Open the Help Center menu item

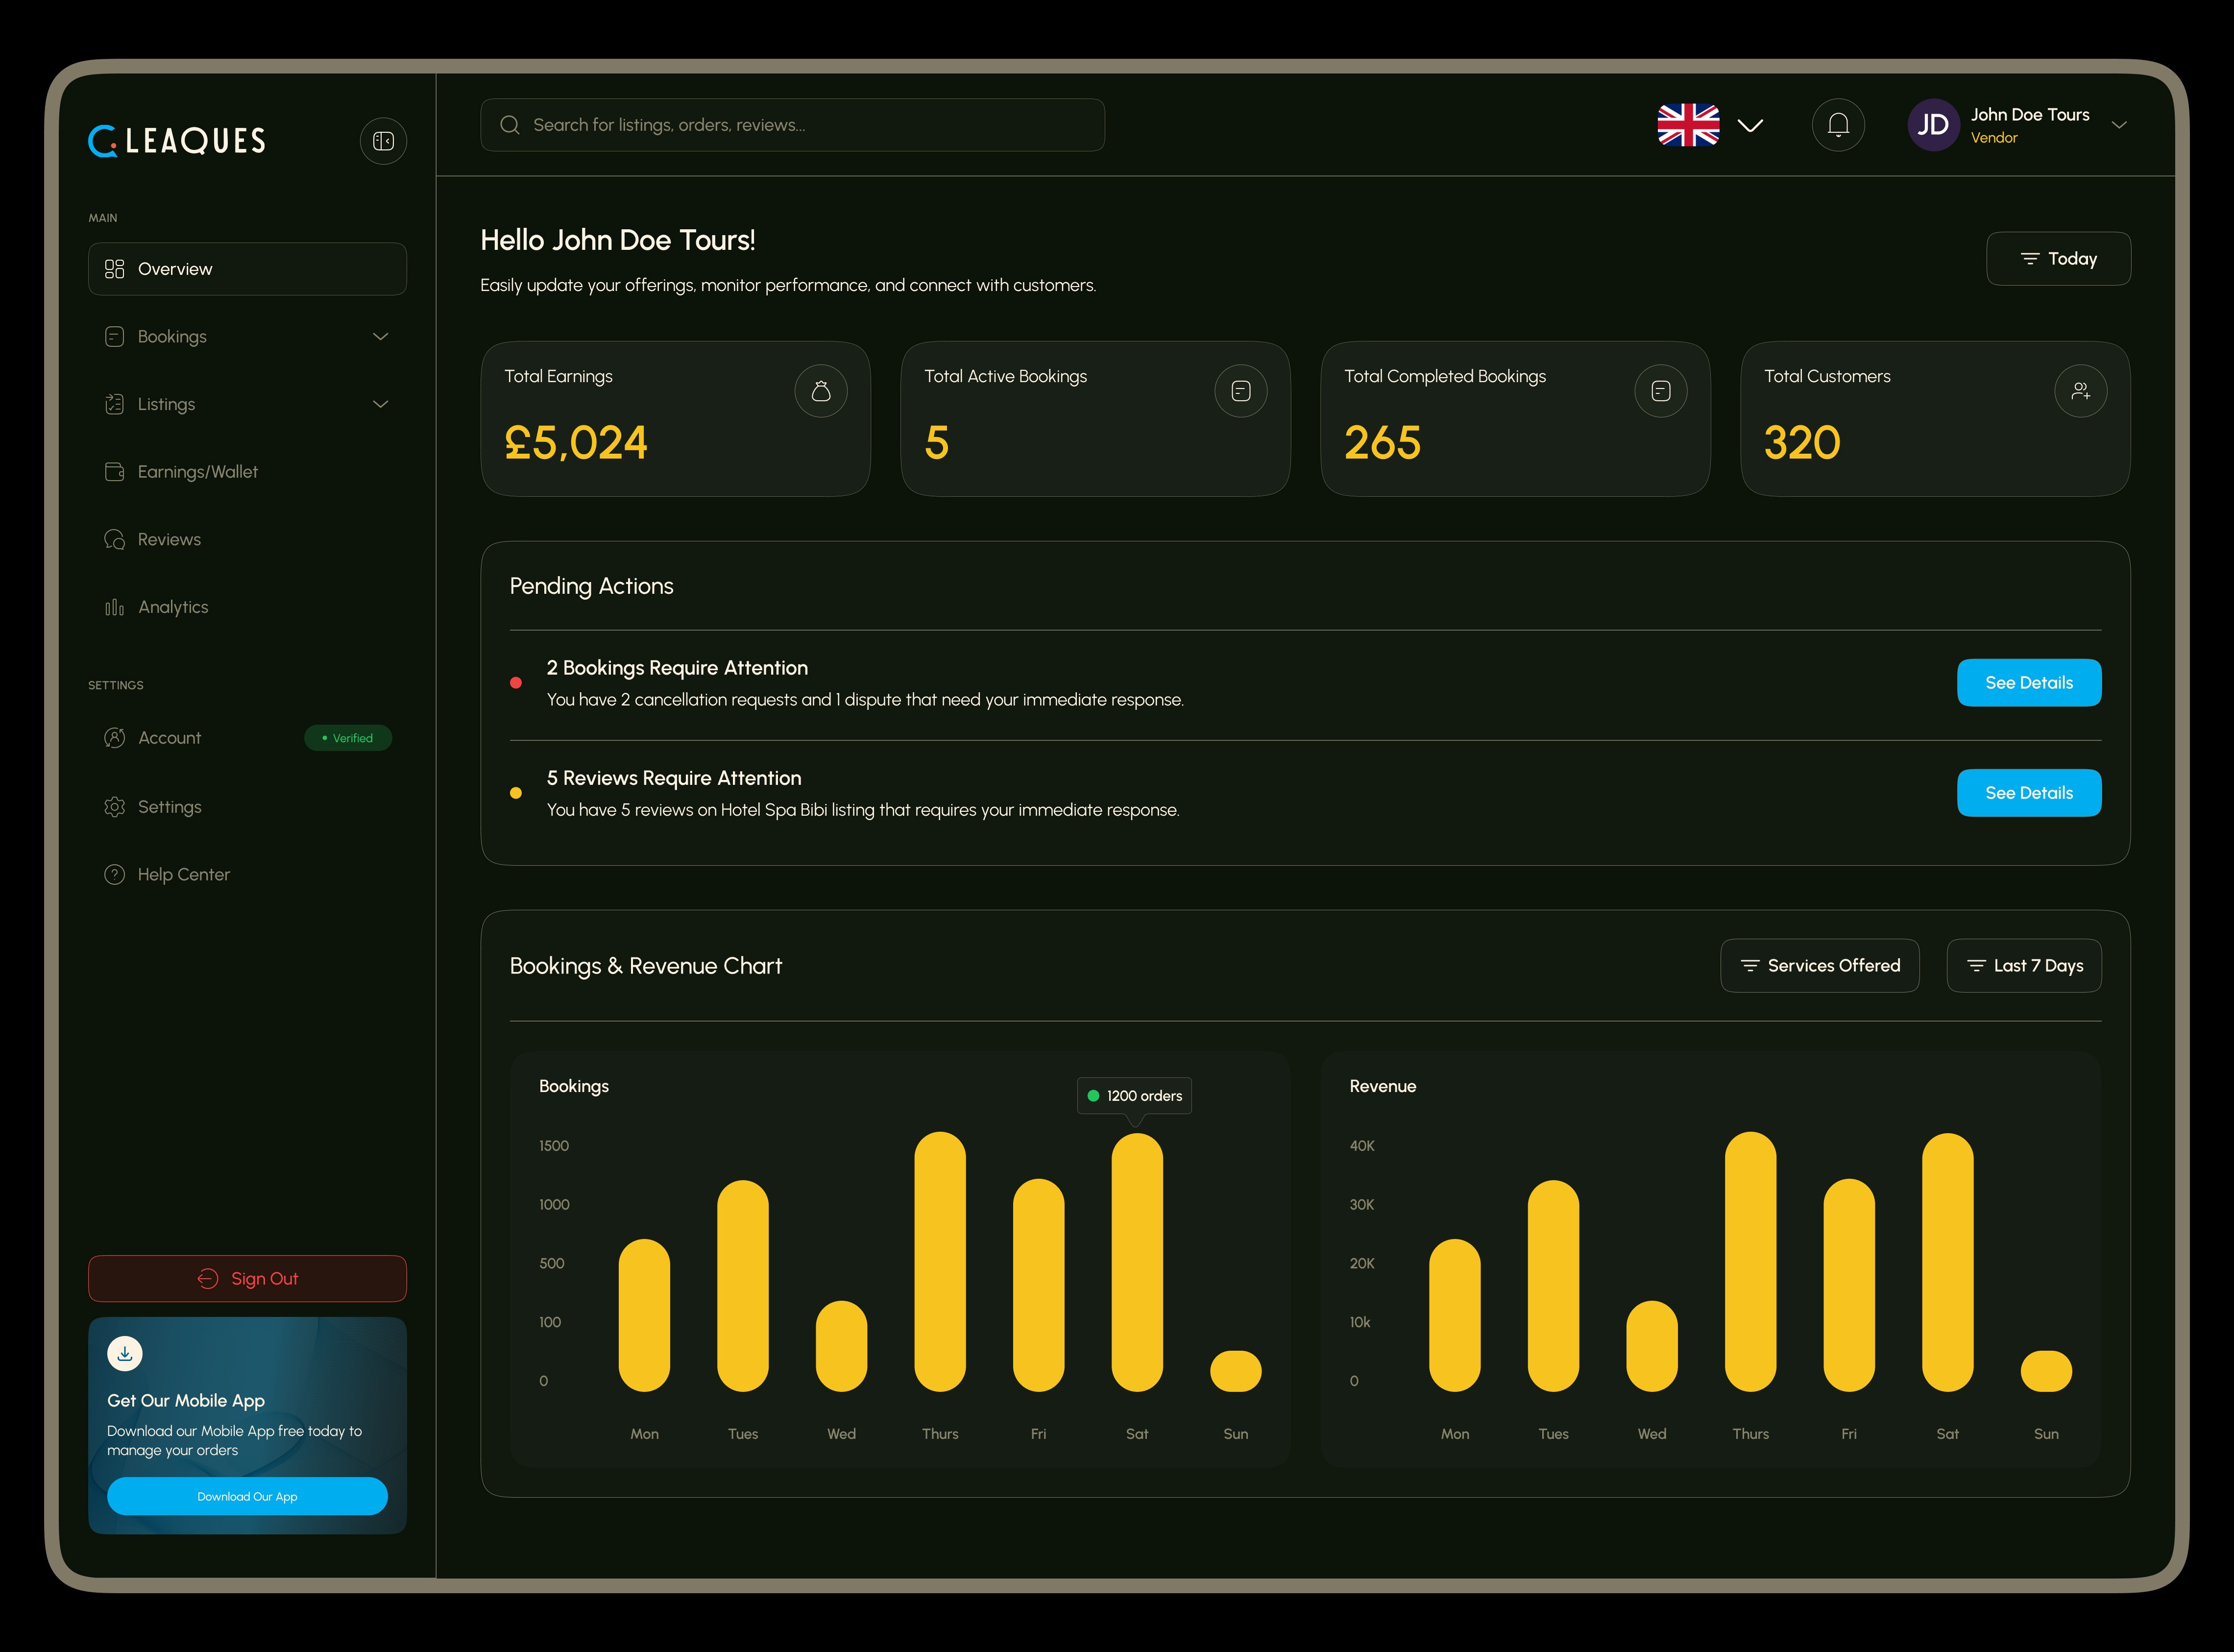[247, 875]
